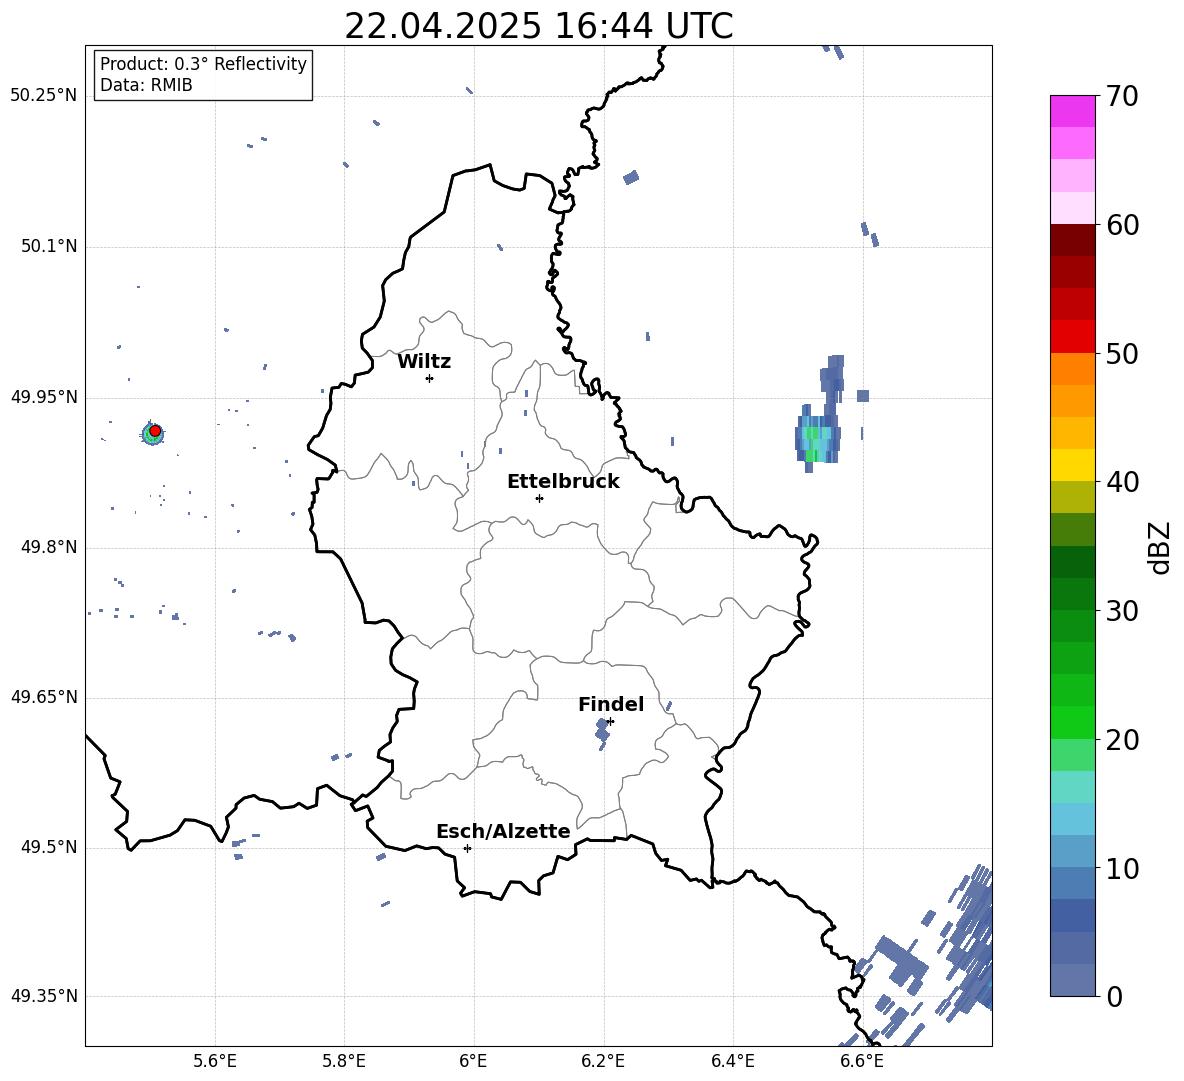Click the cross marker at Ettelbruck
Image resolution: width=1184 pixels, height=1081 pixels.
[539, 498]
